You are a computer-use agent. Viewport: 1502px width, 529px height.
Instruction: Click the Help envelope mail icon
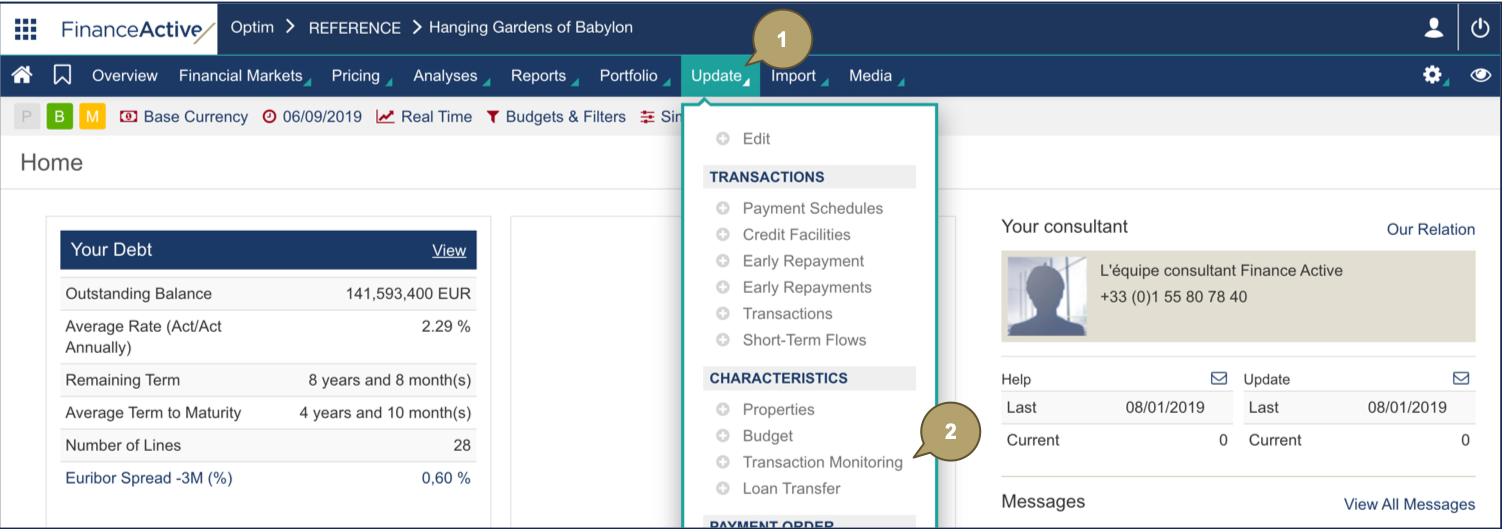pos(1219,378)
